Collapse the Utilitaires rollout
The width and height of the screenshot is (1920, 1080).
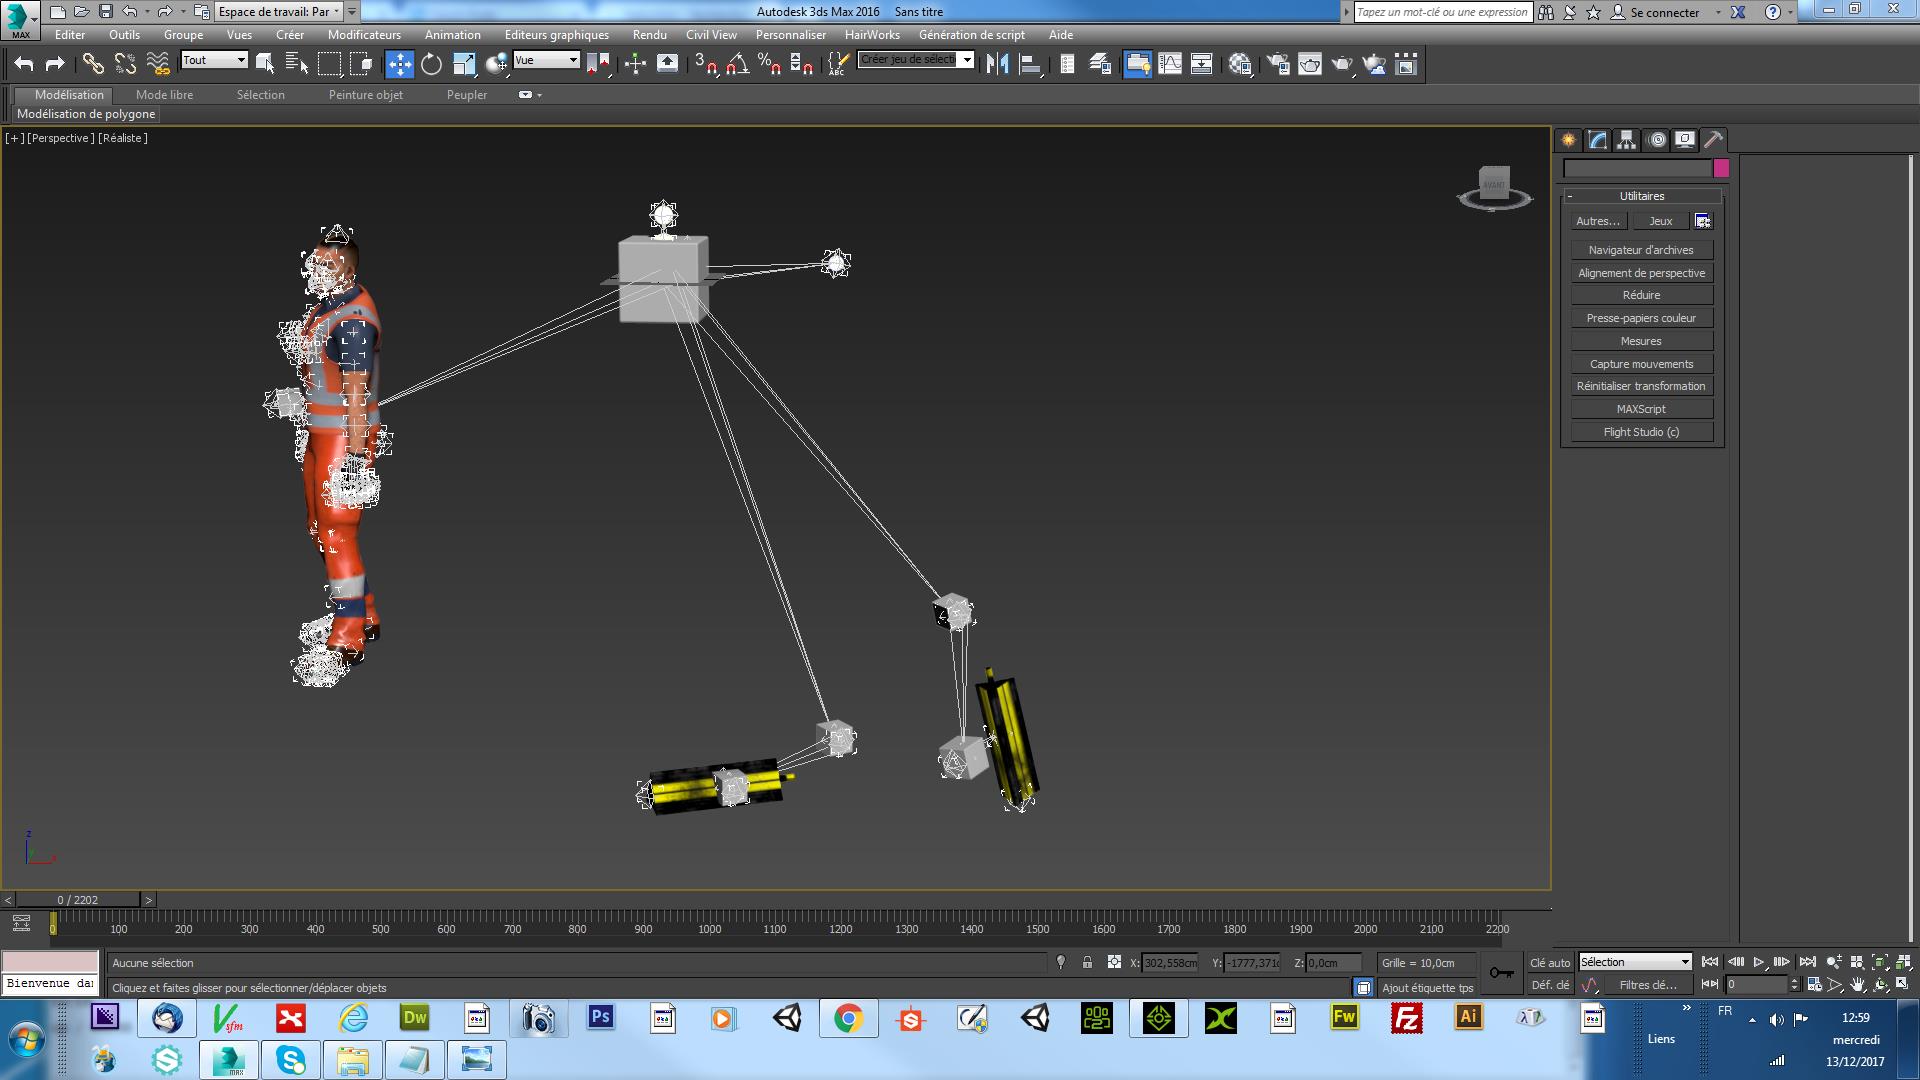1642,196
